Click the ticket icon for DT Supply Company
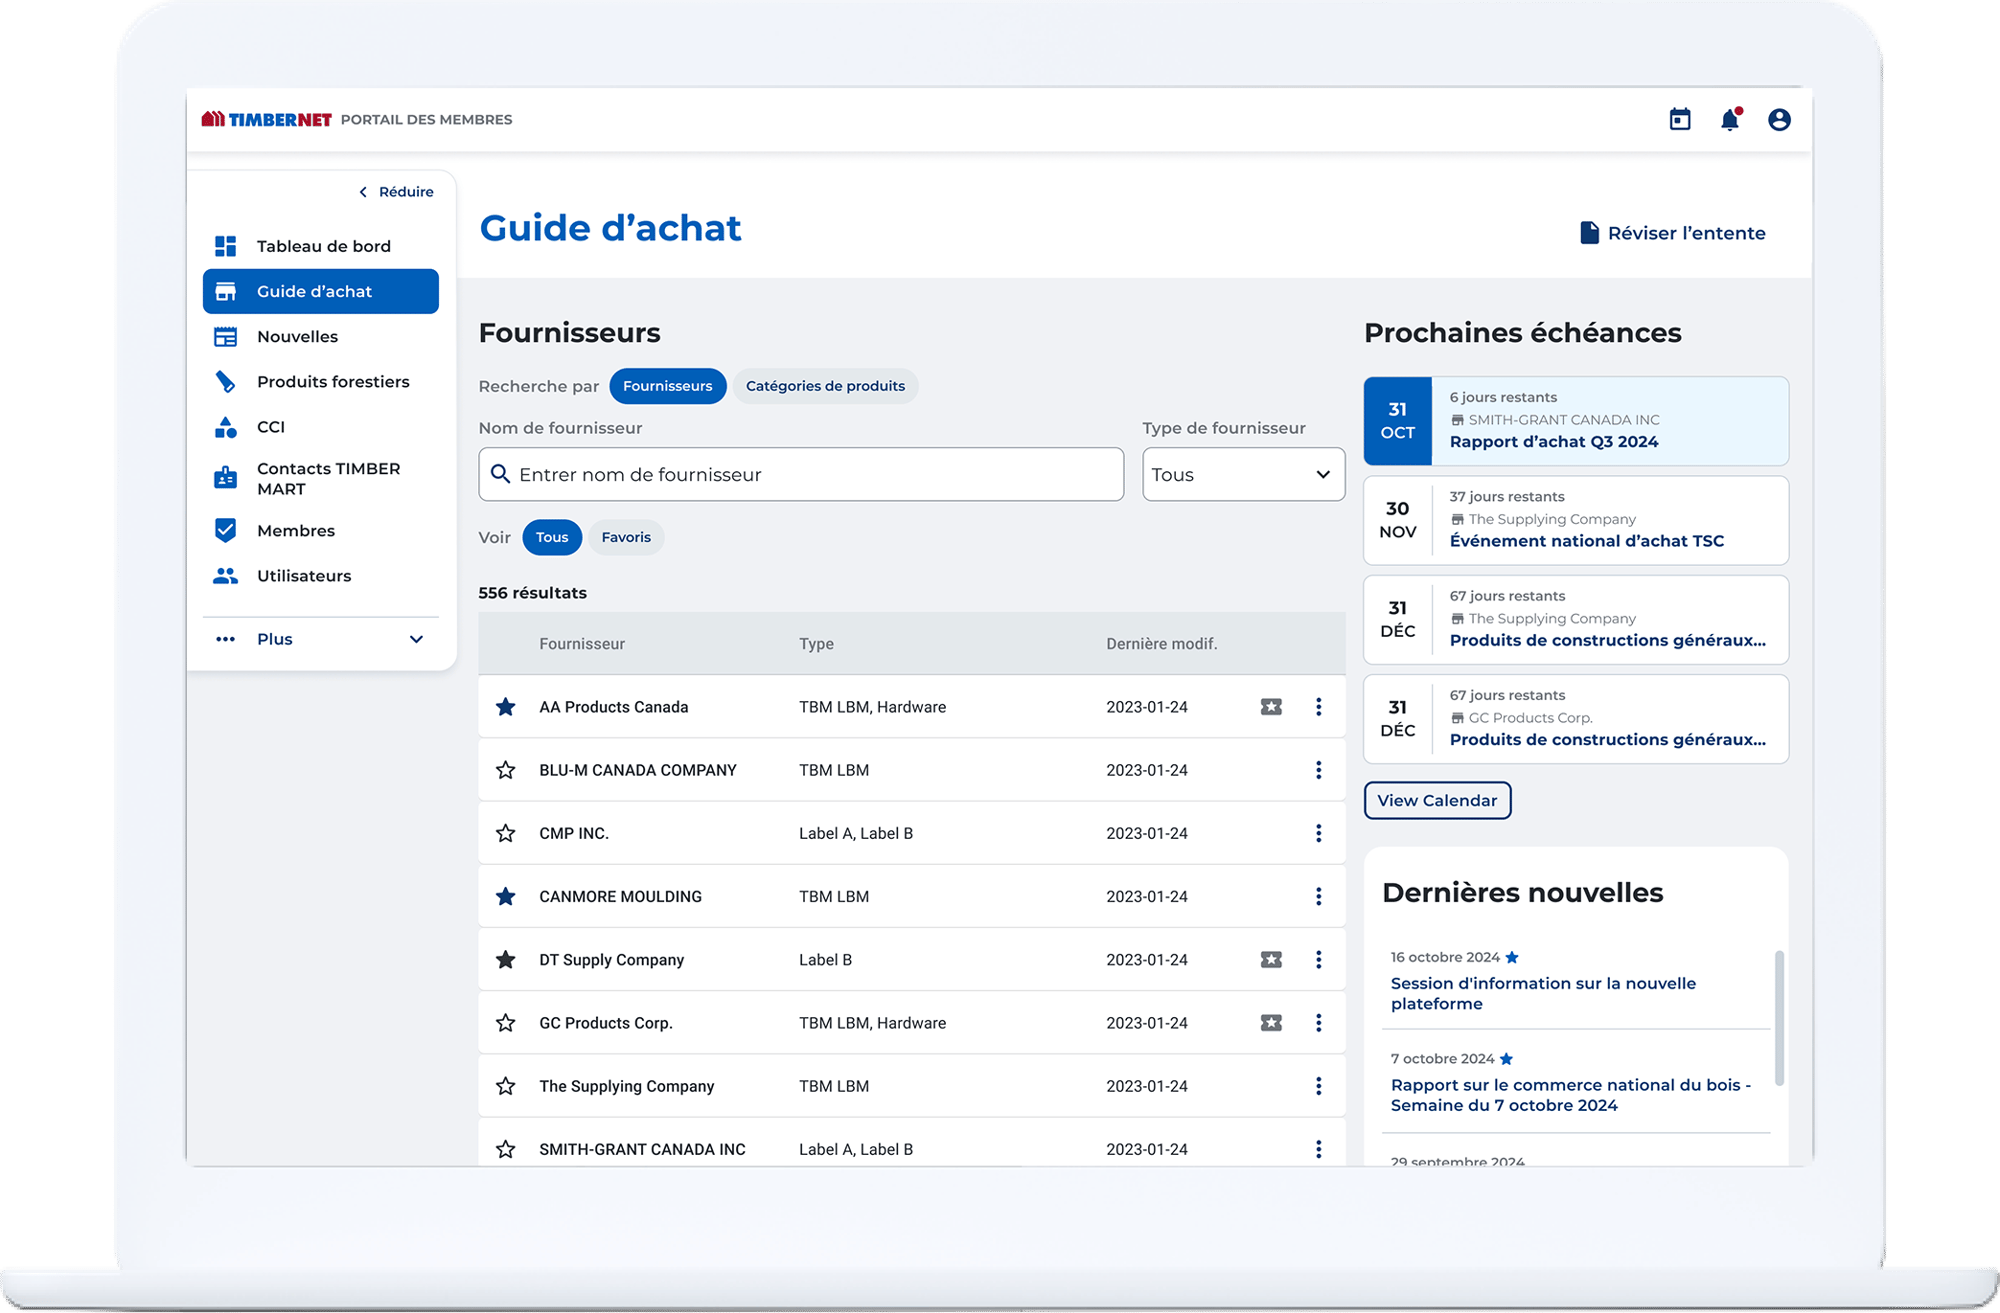The width and height of the screenshot is (2000, 1313). pyautogui.click(x=1271, y=960)
